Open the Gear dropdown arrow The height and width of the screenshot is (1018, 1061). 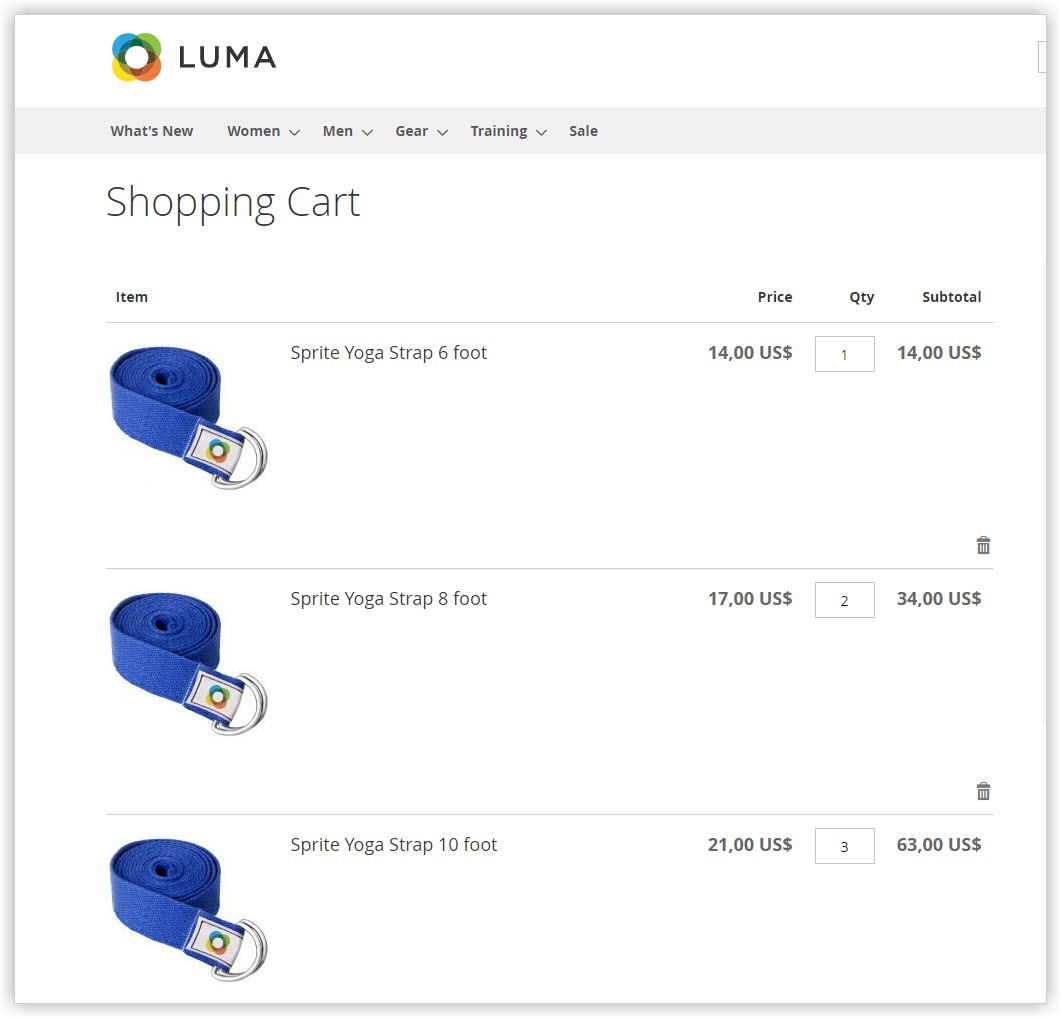[443, 132]
